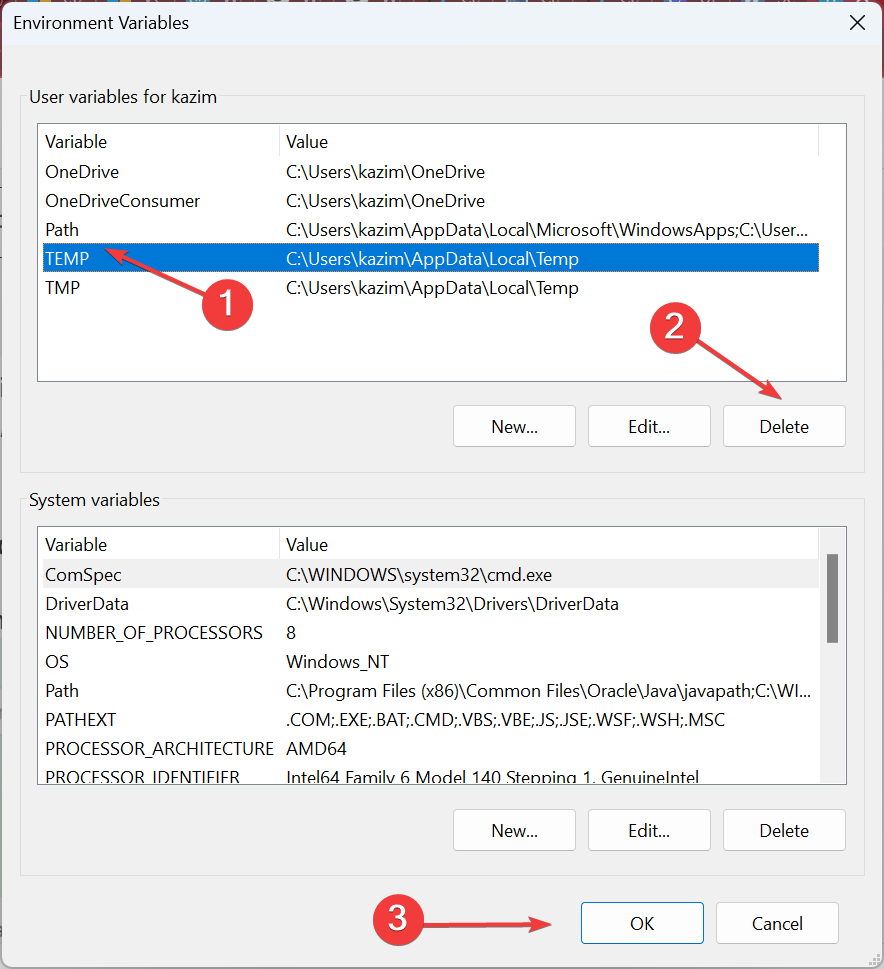Click the Intel64 Family 6 value cell

click(x=492, y=777)
